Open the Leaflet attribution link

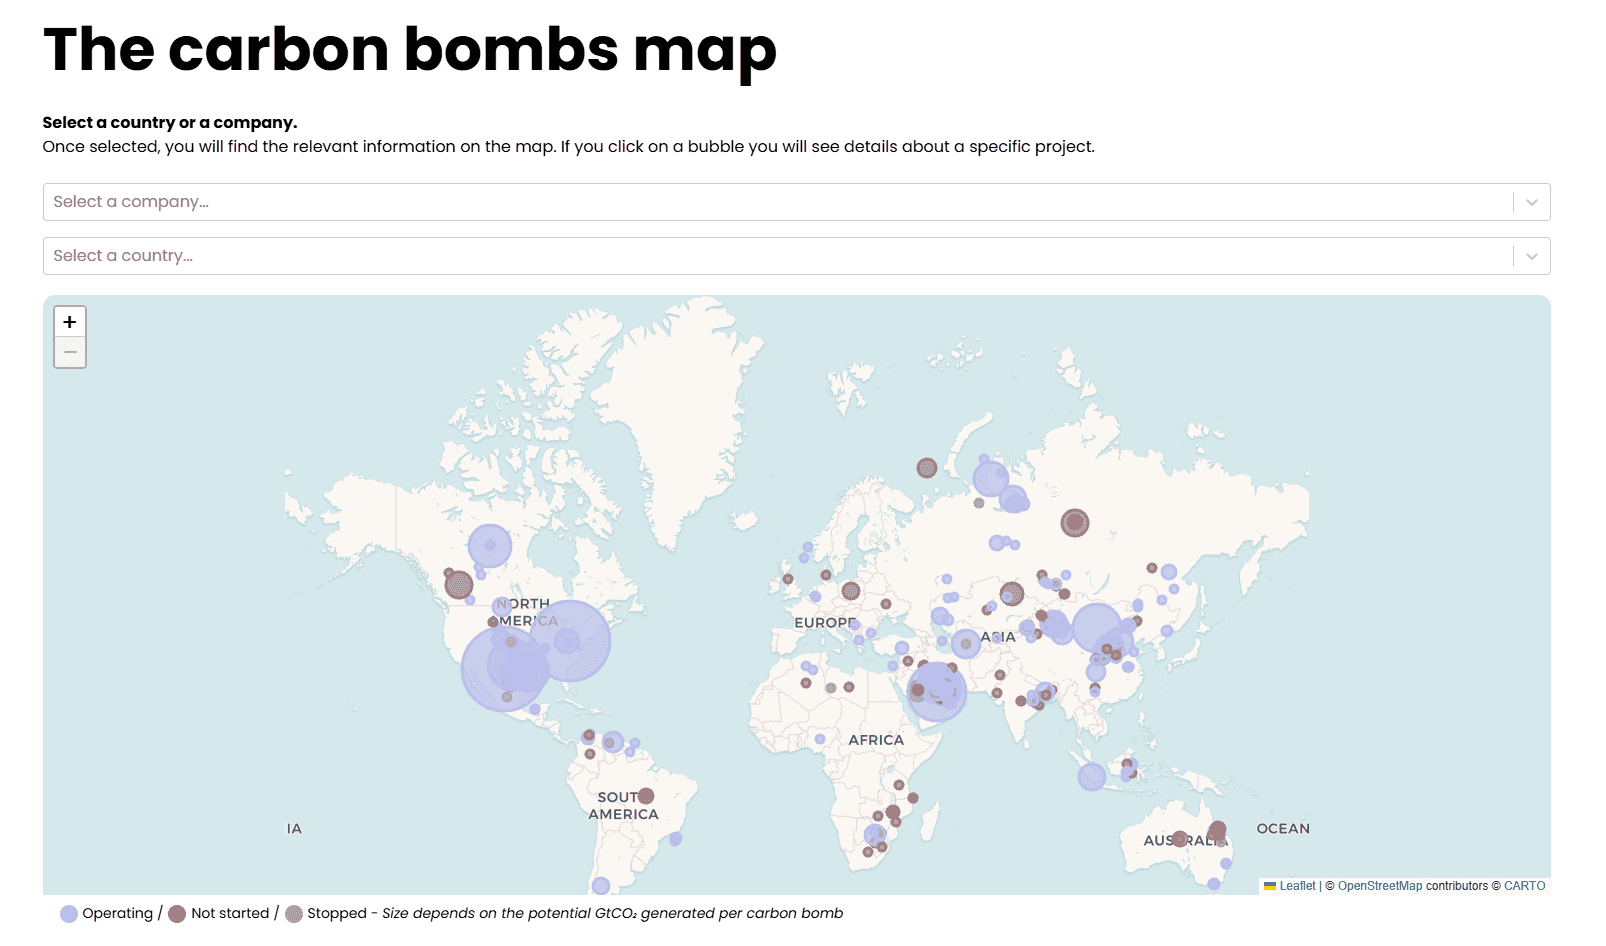[1297, 886]
